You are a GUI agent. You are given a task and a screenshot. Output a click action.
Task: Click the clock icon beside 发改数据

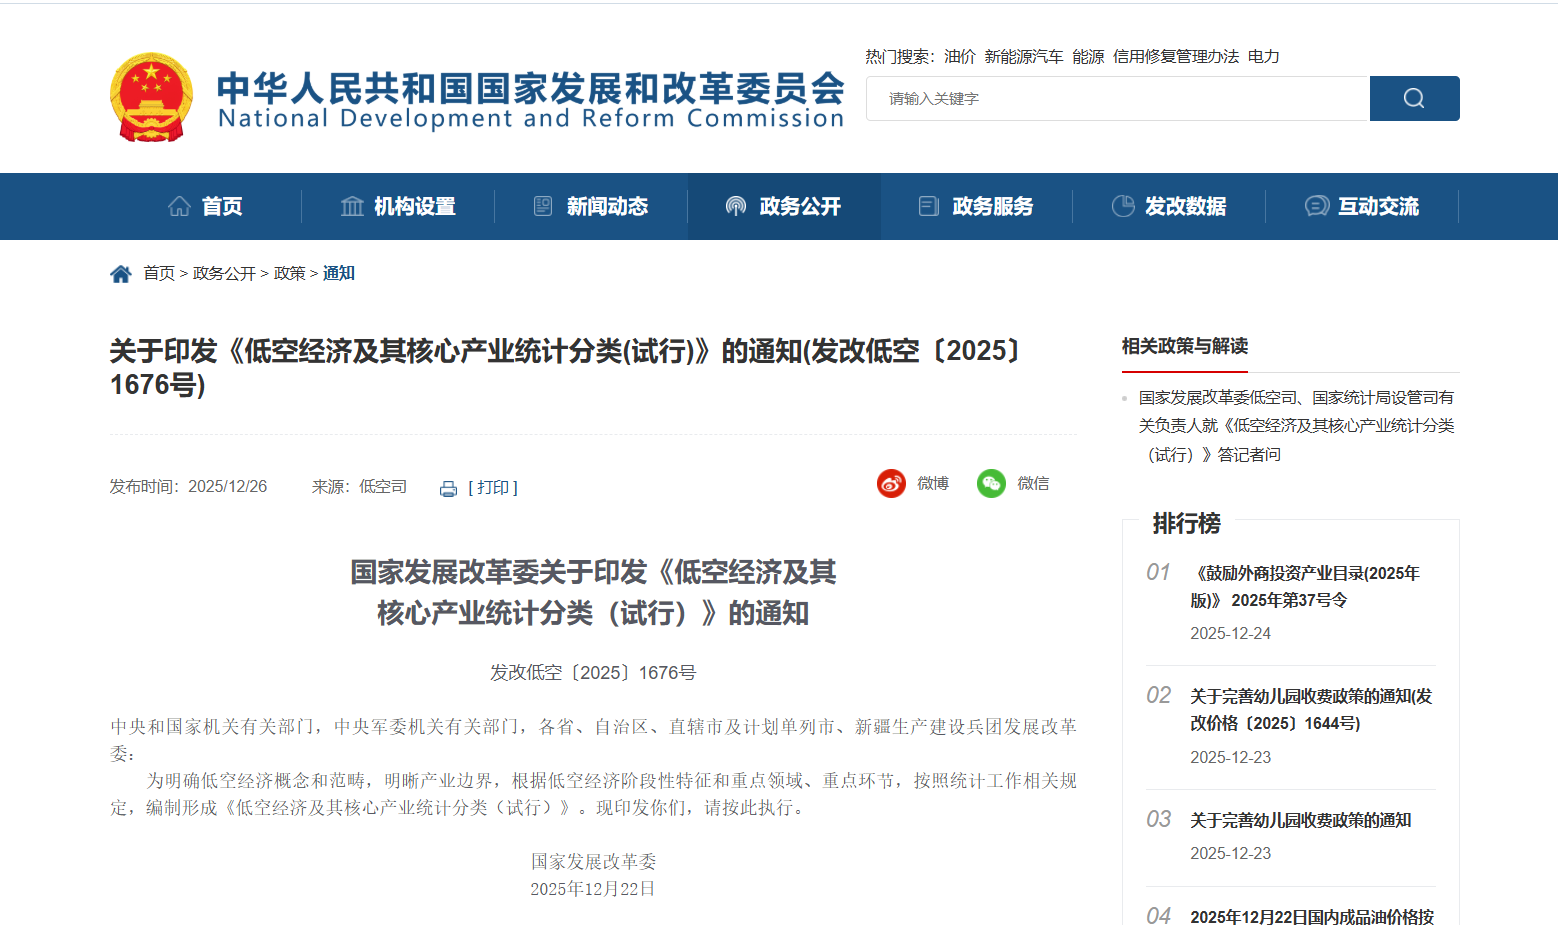pyautogui.click(x=1122, y=206)
